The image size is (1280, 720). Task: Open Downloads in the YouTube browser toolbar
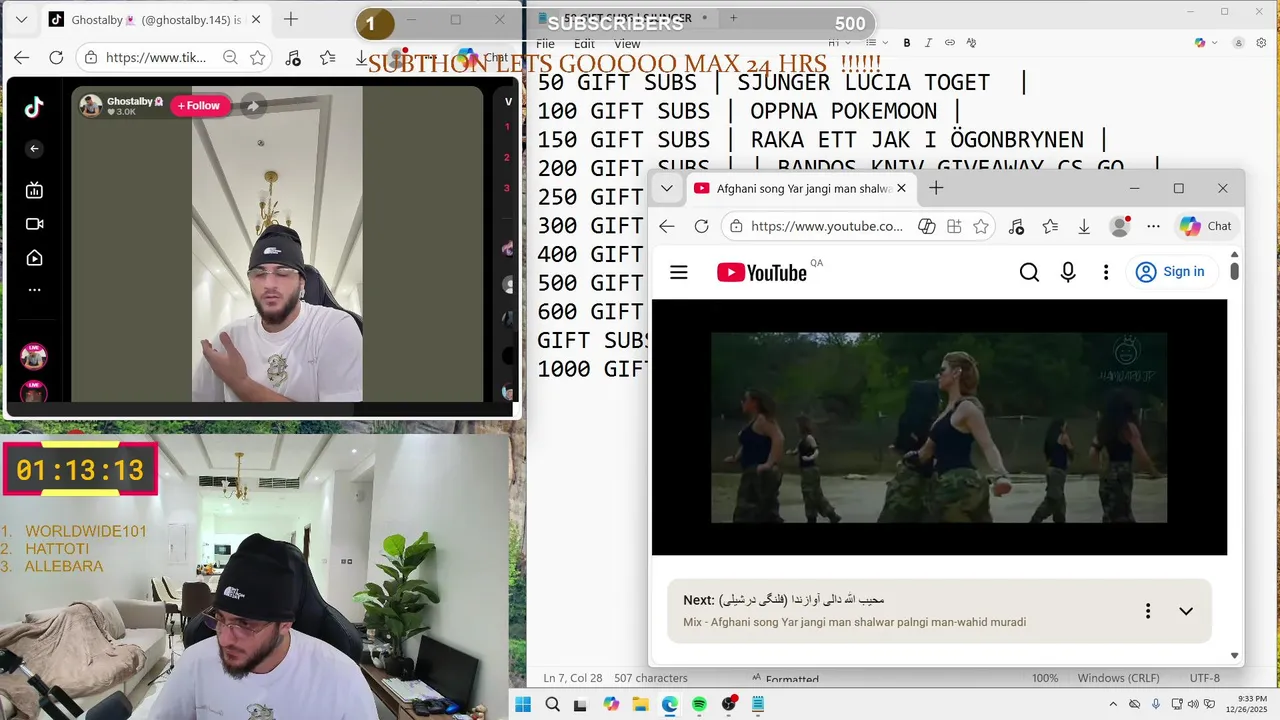coord(1084,227)
